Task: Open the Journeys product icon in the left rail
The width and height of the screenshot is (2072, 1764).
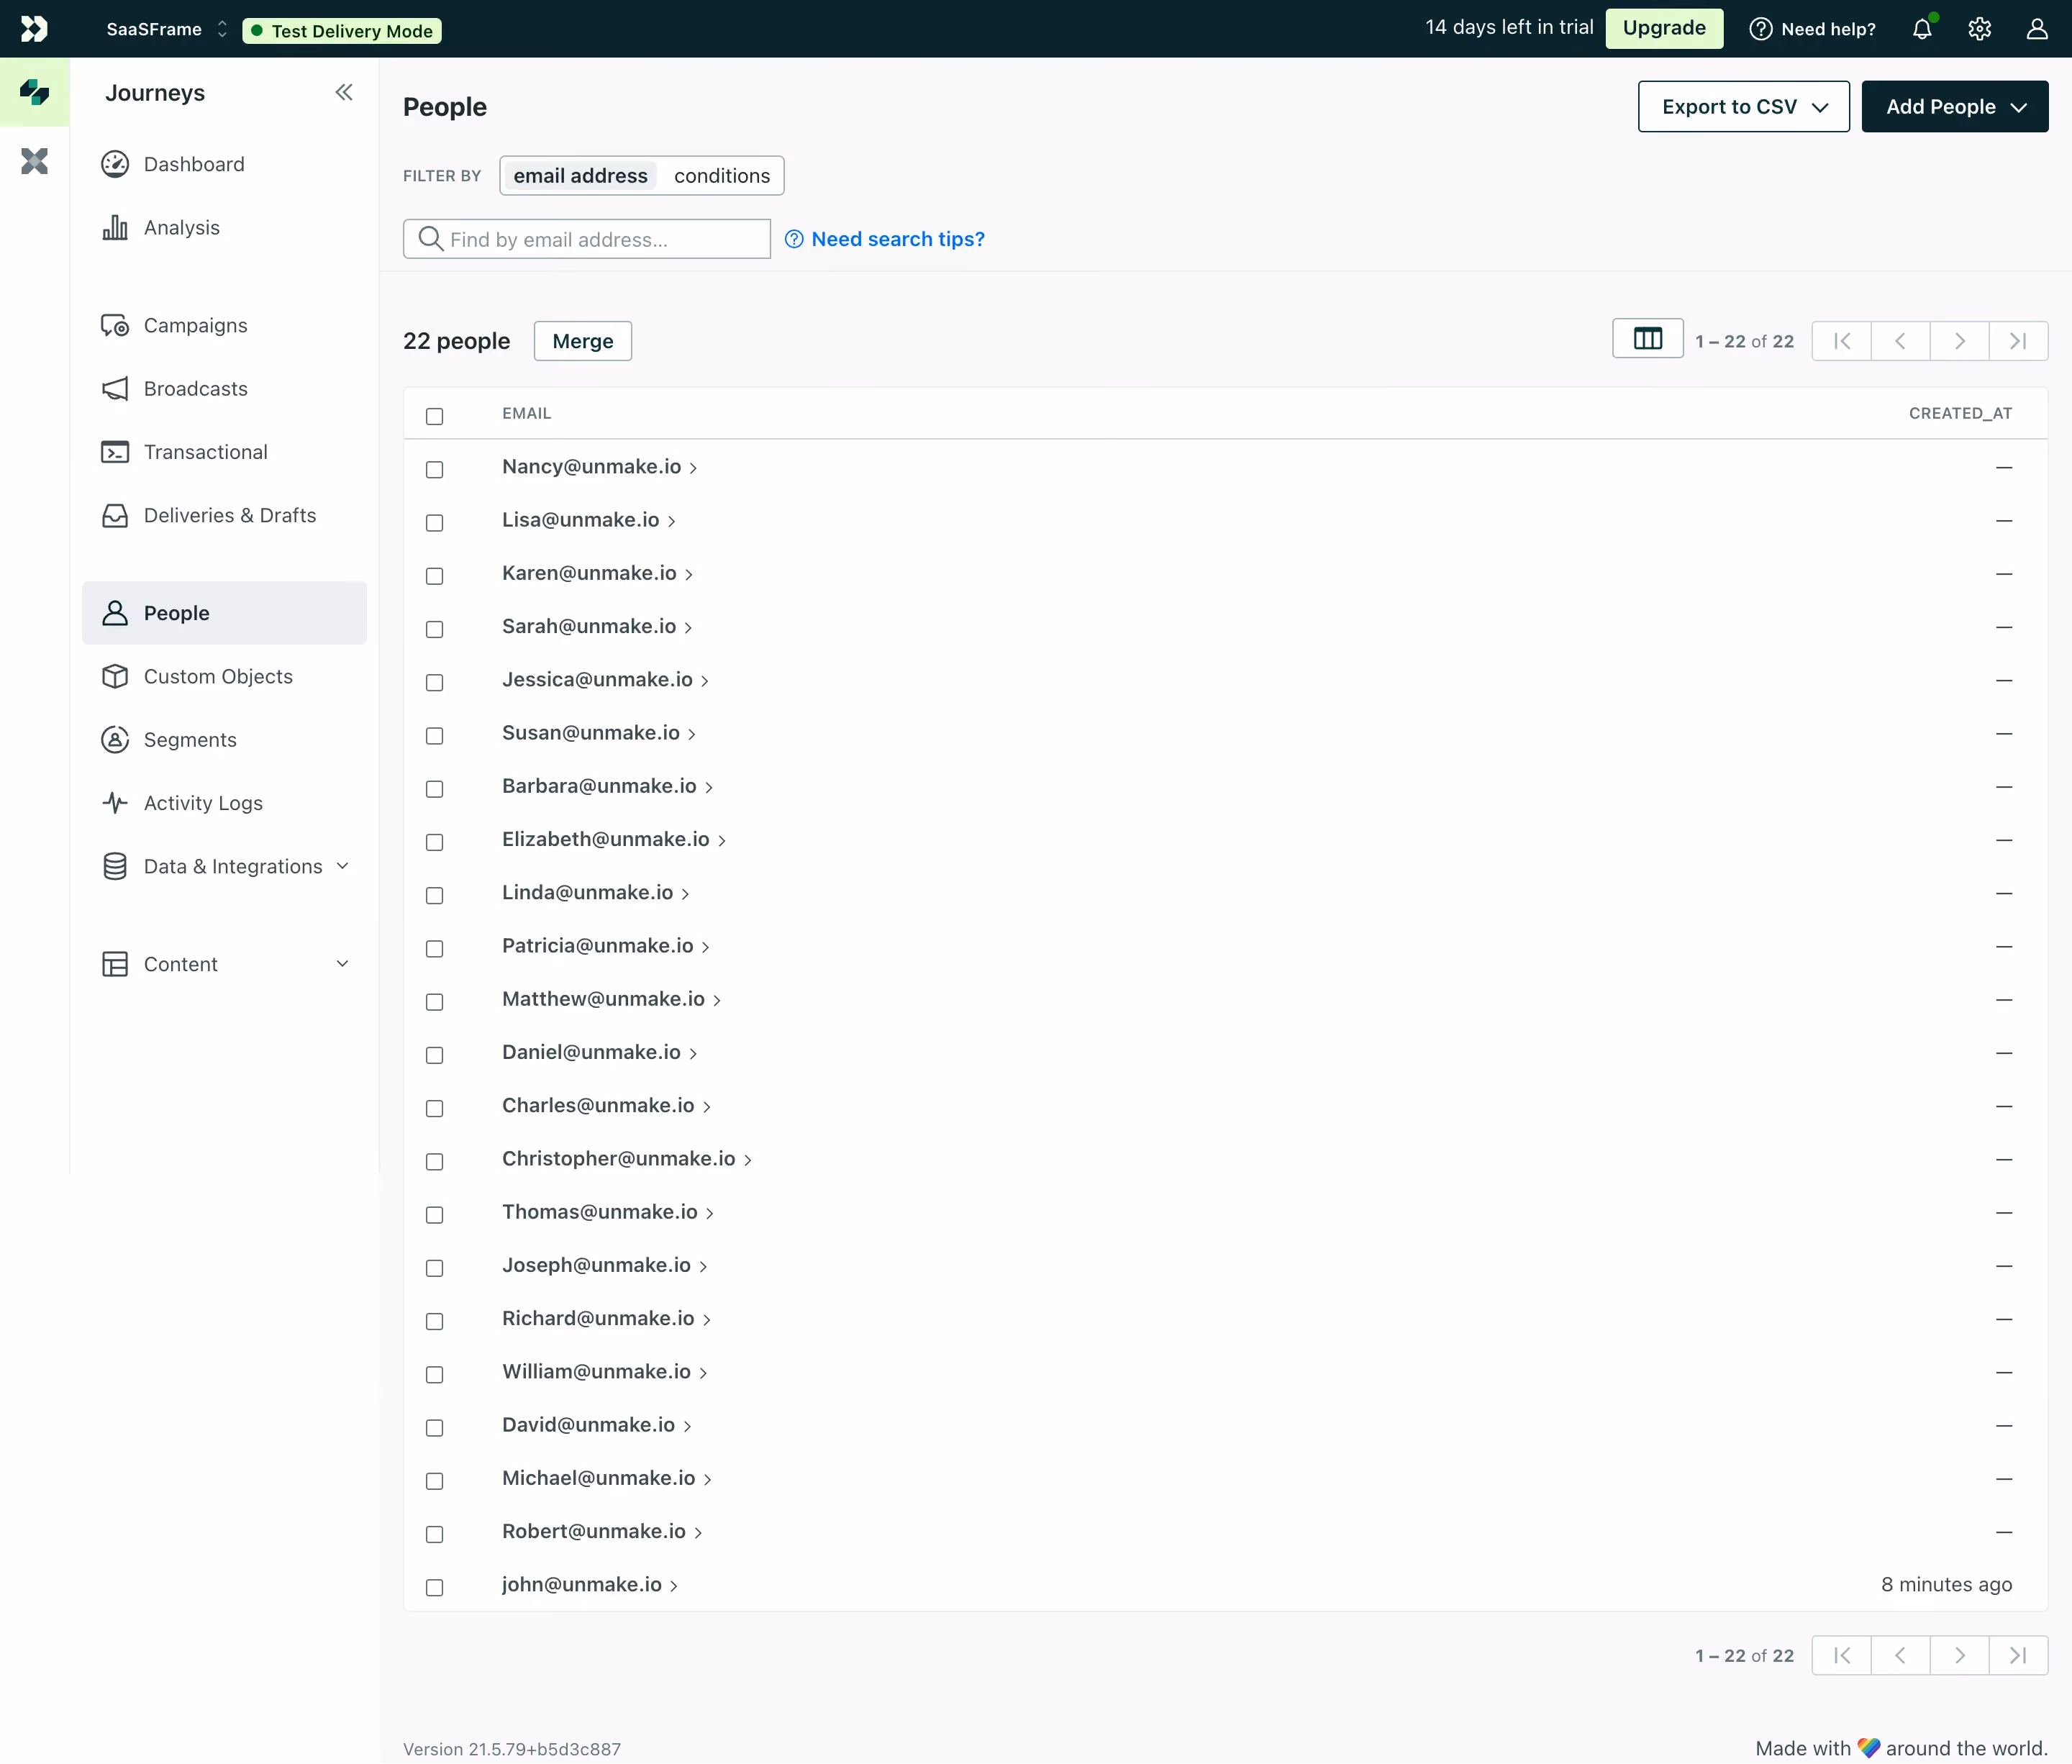Action: 35,92
